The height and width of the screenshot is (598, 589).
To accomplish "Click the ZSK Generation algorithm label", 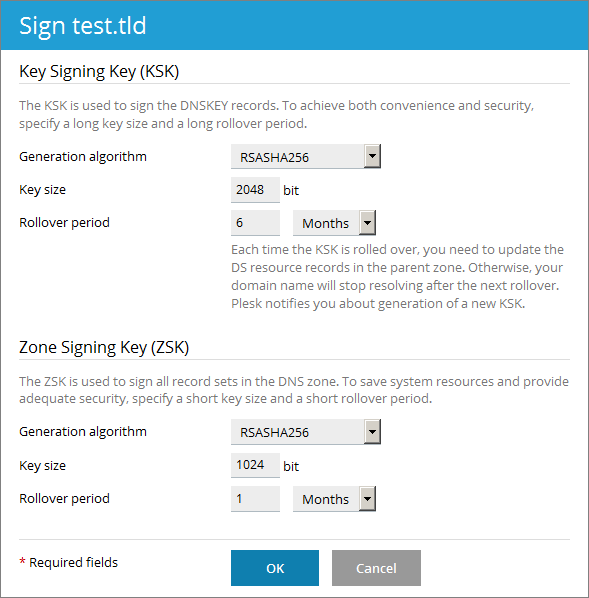I will 83,432.
